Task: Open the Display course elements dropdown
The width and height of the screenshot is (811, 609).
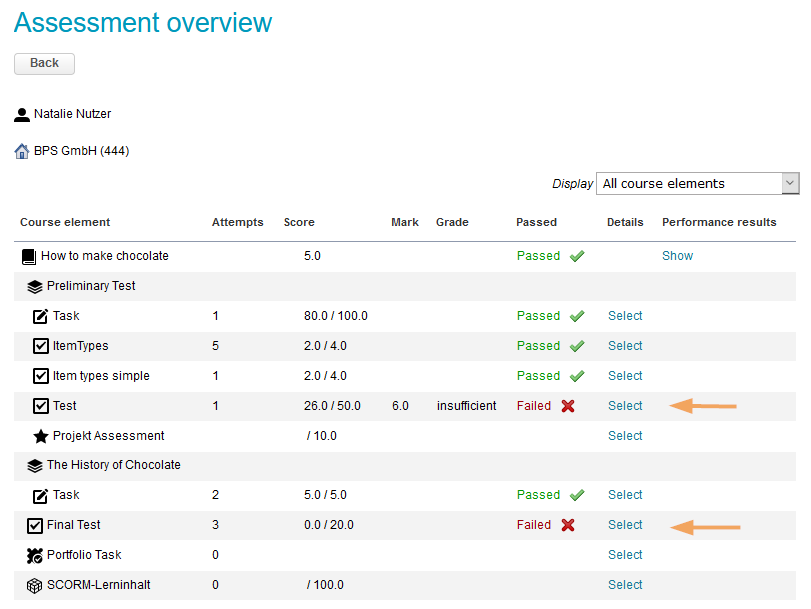Action: coord(688,184)
